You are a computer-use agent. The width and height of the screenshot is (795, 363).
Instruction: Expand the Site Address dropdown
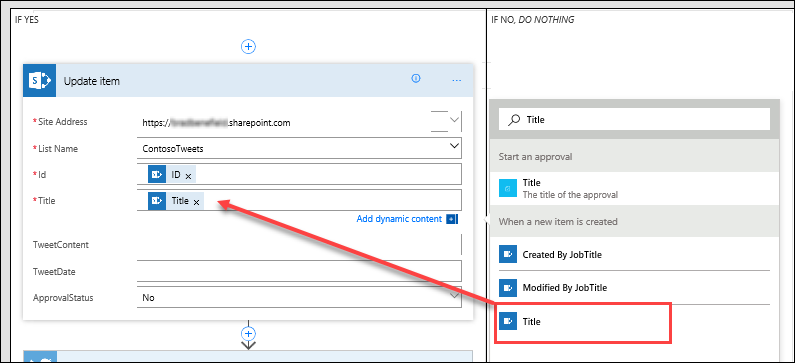pos(454,121)
